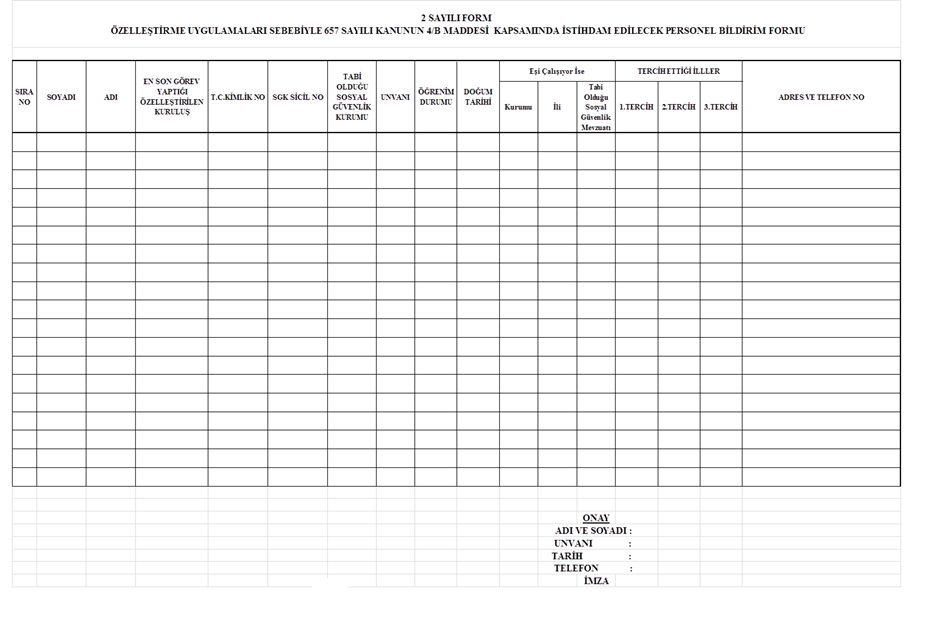Click the standalone 'ADI' column header
The width and height of the screenshot is (932, 620).
(111, 97)
